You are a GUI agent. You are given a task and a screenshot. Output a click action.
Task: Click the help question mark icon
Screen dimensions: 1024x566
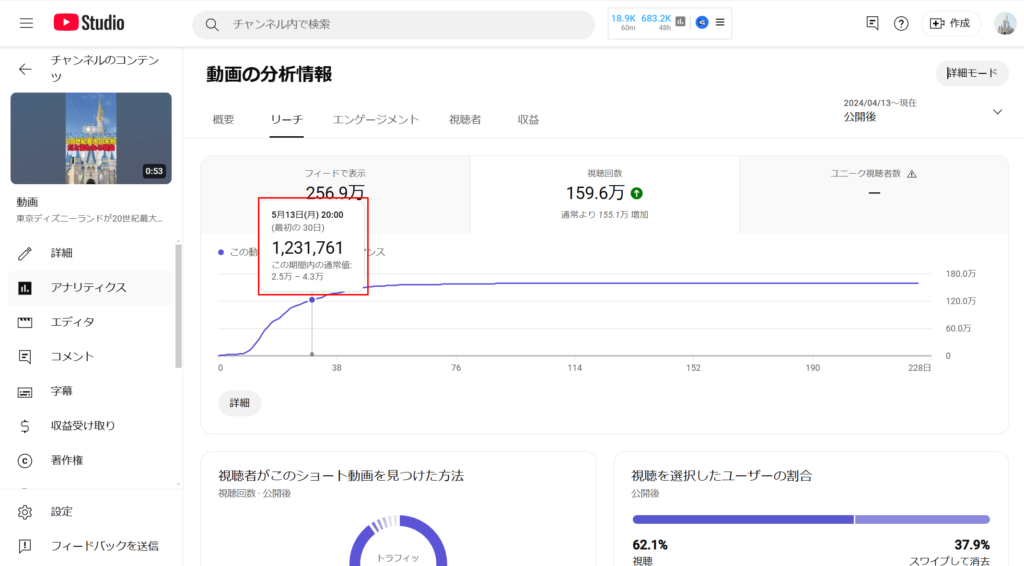coord(901,23)
